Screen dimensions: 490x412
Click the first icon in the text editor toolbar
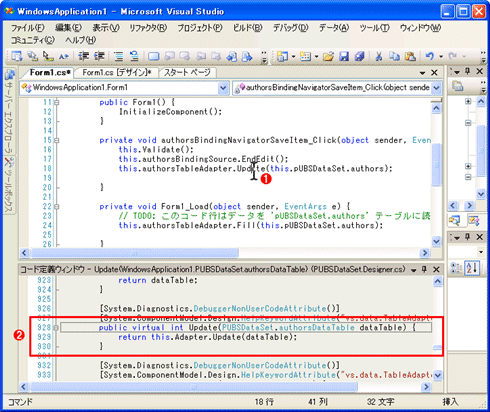(x=17, y=56)
